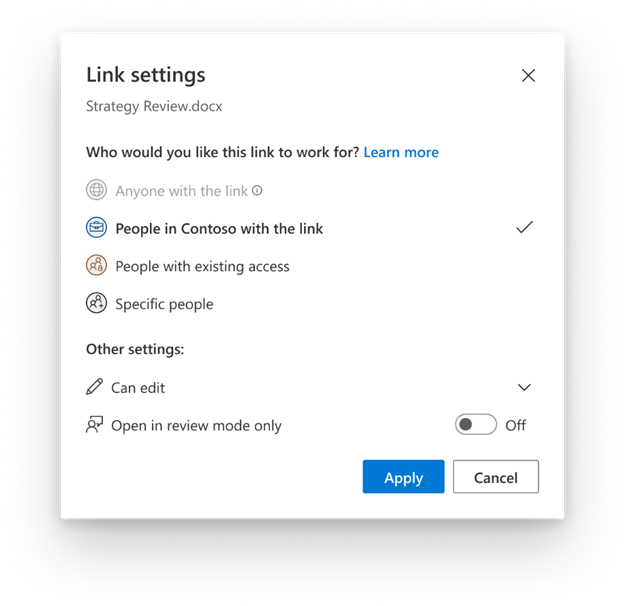Toggle the Open in review mode switch

(x=475, y=425)
